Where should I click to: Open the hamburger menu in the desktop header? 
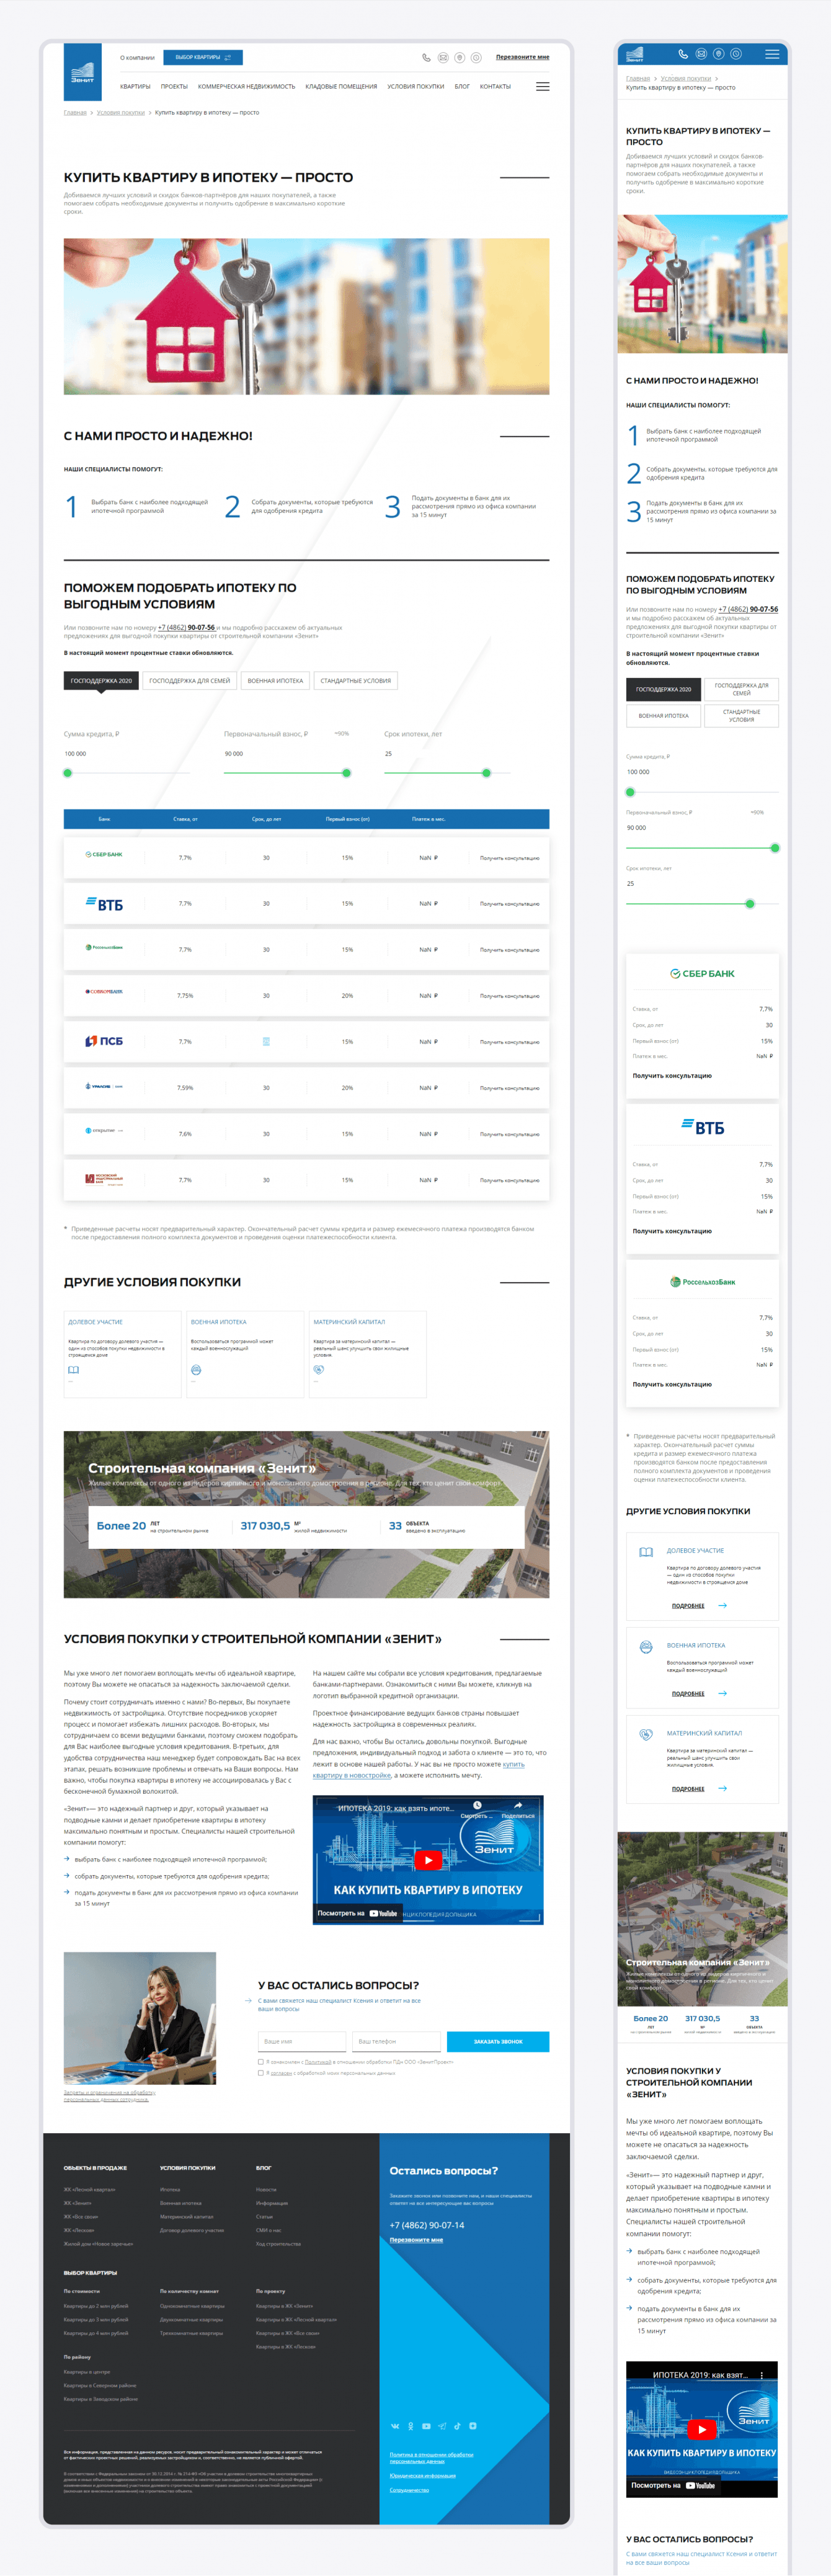click(x=542, y=87)
